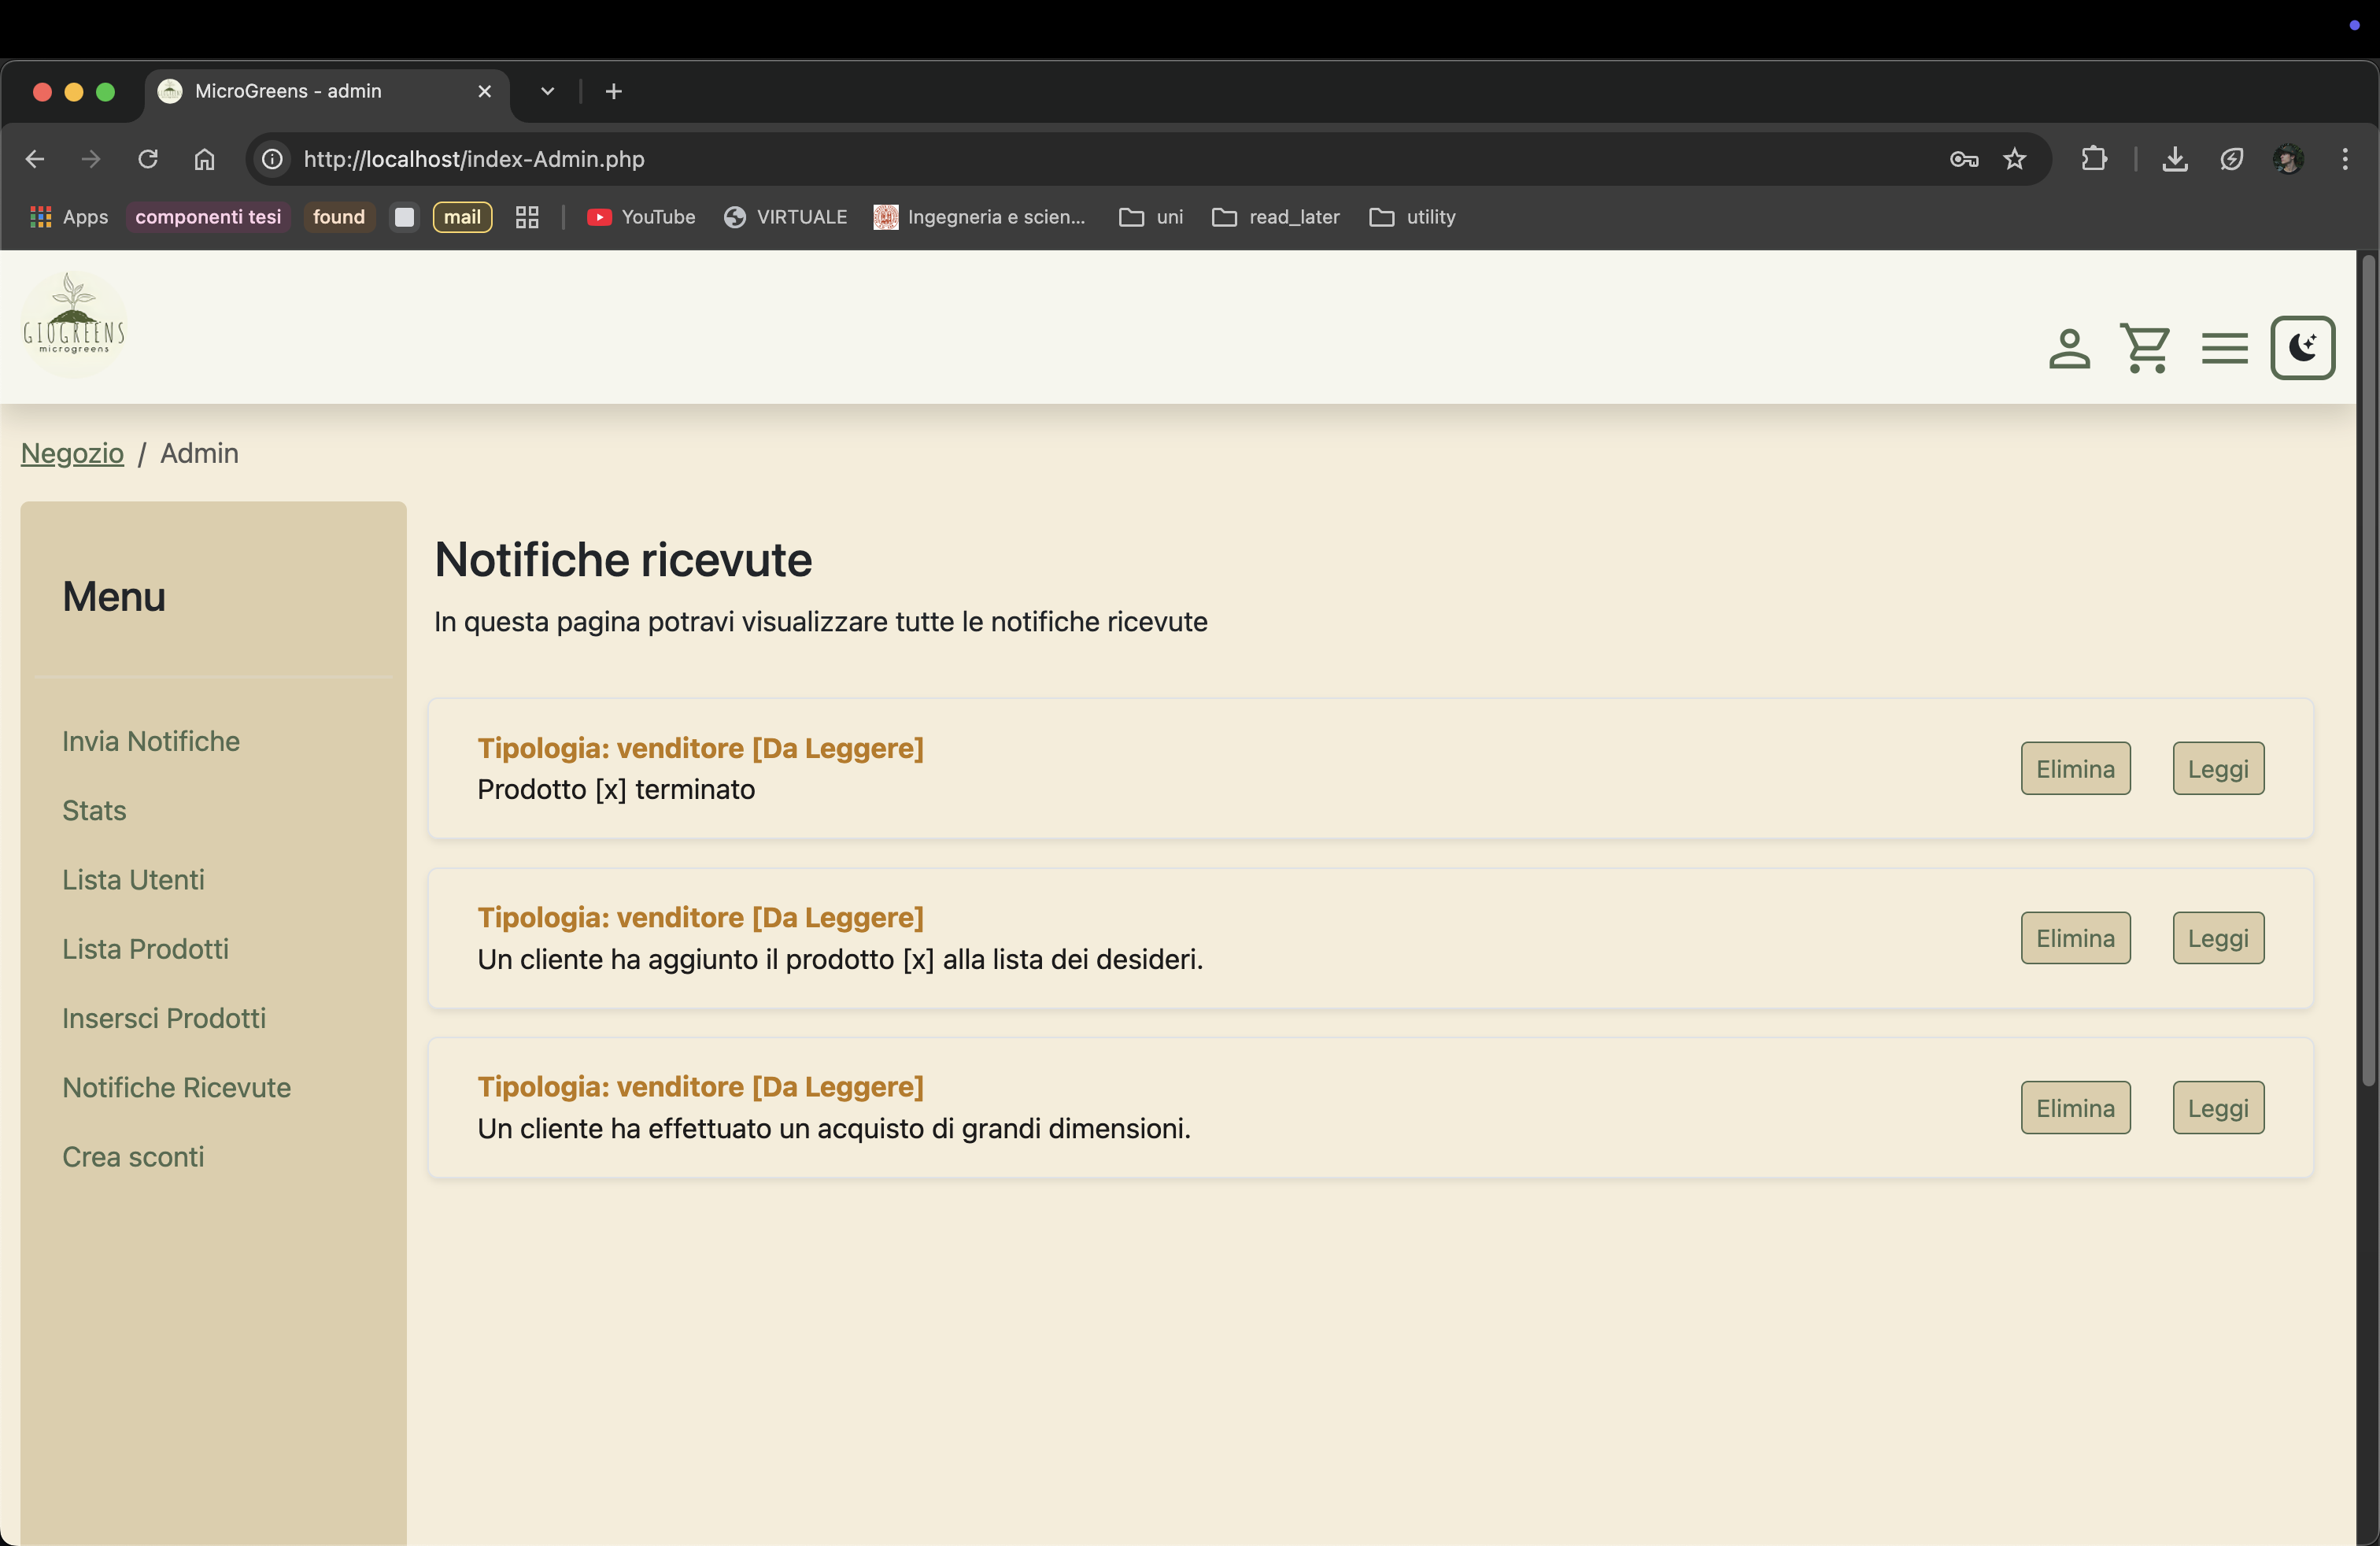Screen dimensions: 2380x1546
Task: Follow the Negozio breadcrumb link
Action: [x=72, y=453]
